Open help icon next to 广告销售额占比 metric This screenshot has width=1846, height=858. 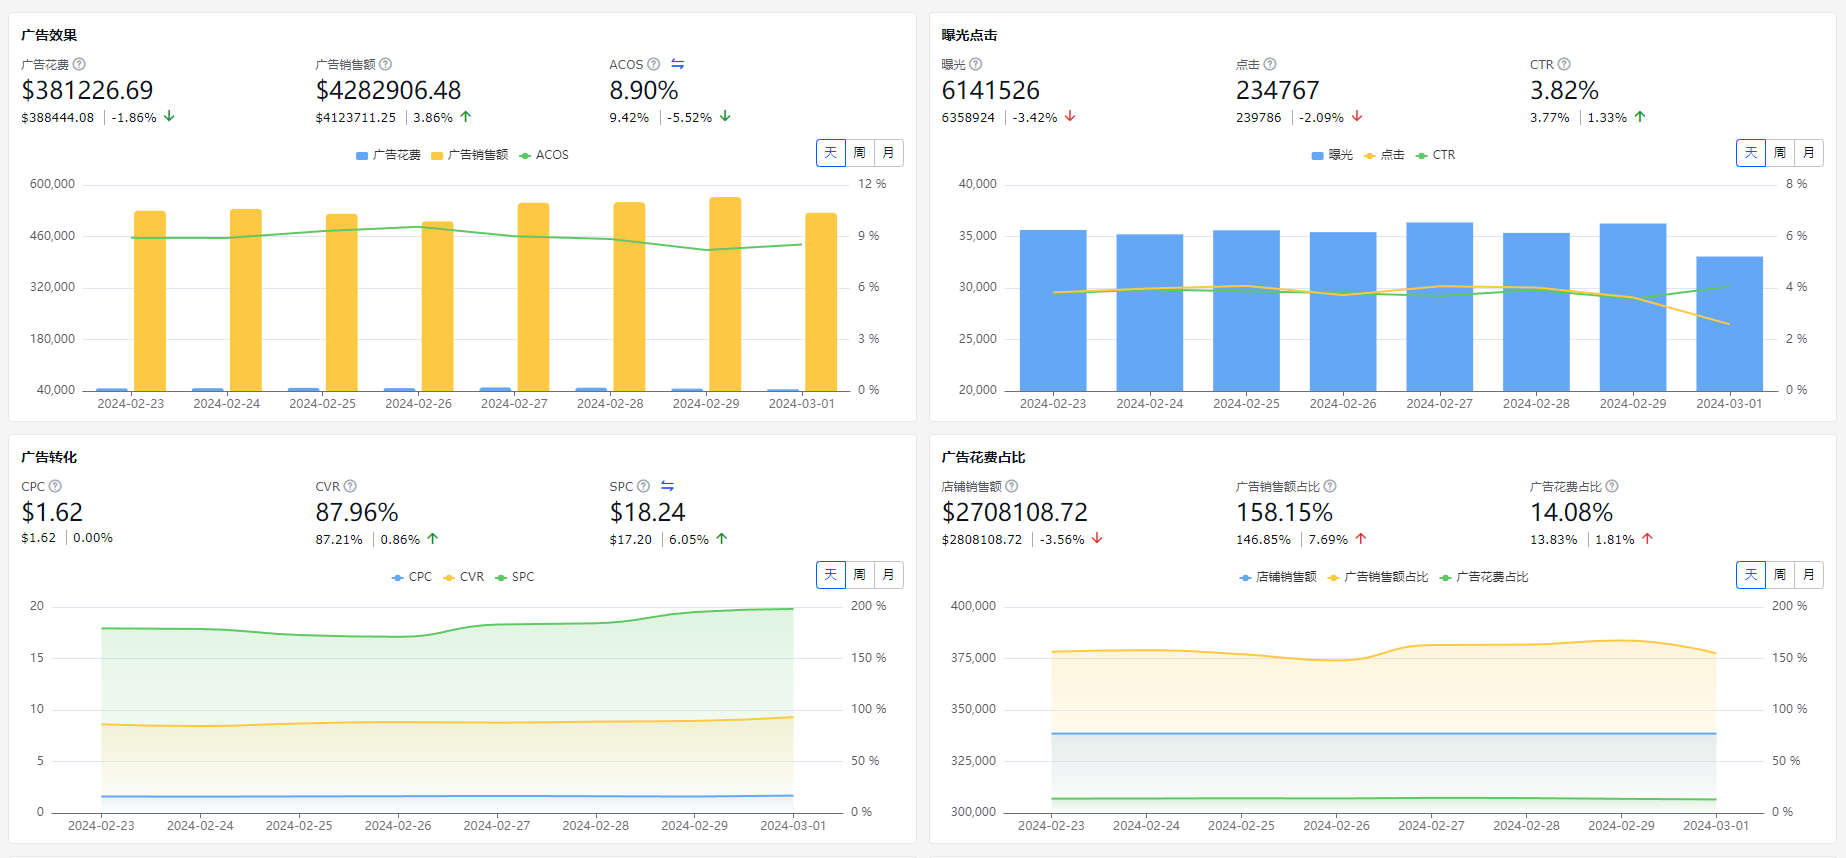[x=1329, y=486]
